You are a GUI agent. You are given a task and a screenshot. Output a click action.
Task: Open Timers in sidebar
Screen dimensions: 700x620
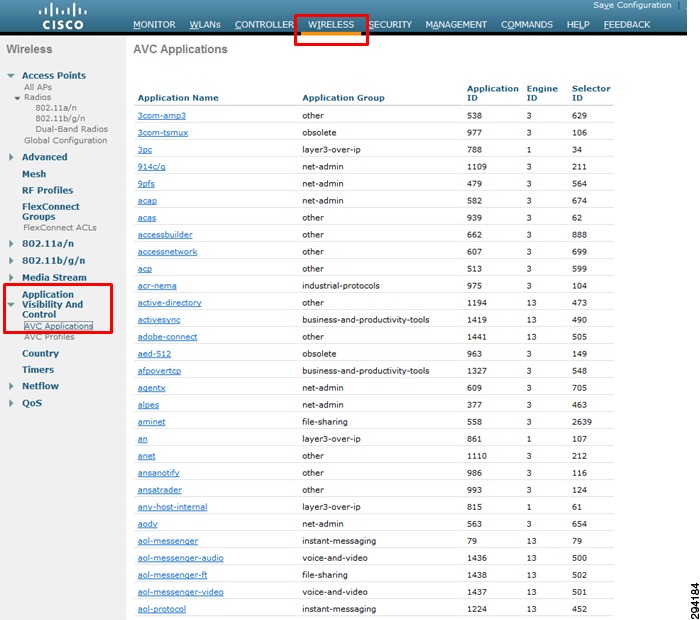click(x=38, y=370)
